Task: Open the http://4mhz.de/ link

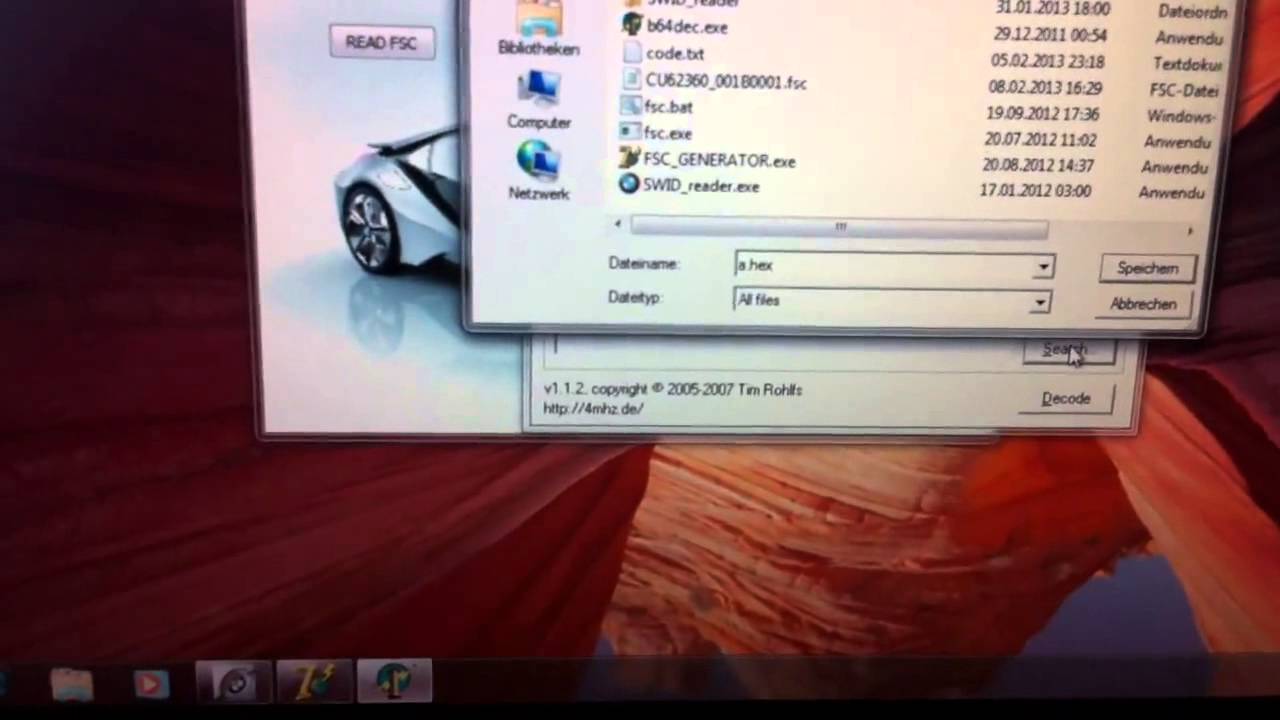Action: 593,409
